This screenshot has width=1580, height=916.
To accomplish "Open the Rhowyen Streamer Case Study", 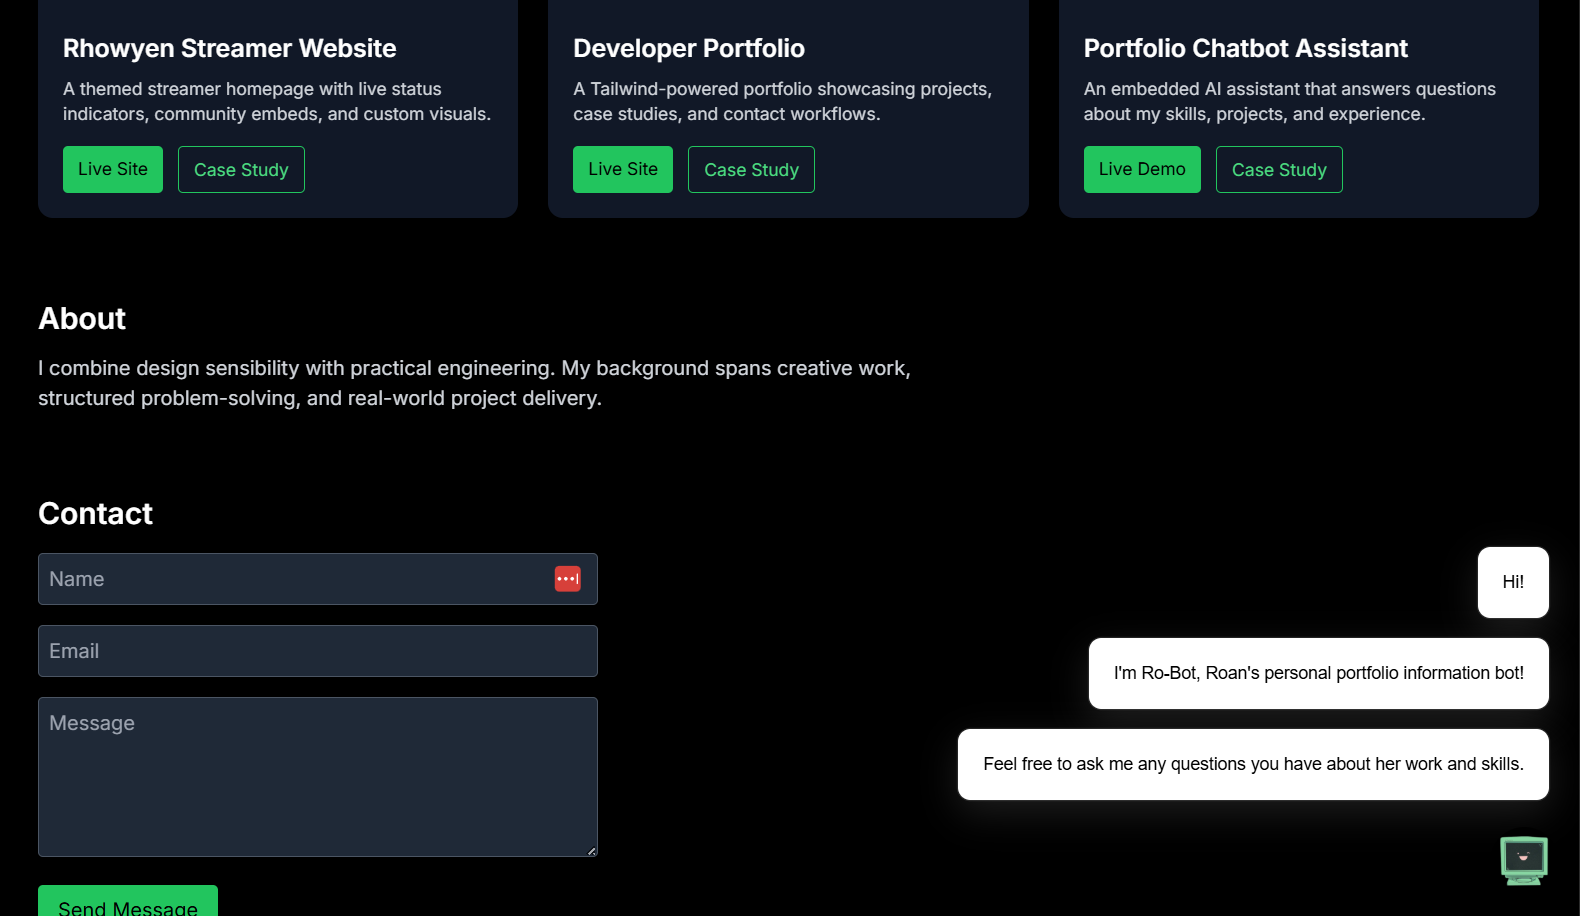I will pyautogui.click(x=240, y=169).
